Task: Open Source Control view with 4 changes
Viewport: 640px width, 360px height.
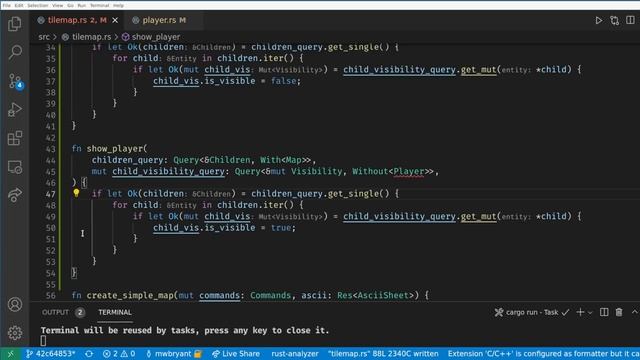Action: point(15,81)
